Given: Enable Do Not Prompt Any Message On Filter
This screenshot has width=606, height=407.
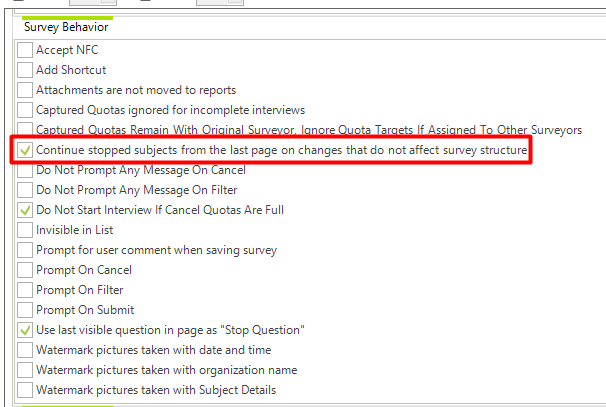Looking at the screenshot, I should (25, 190).
